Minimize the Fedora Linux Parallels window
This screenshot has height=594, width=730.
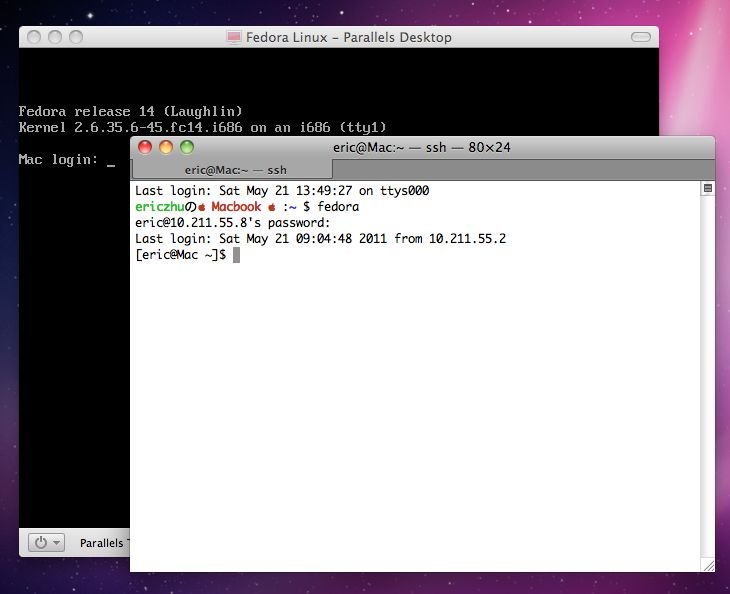pos(54,37)
